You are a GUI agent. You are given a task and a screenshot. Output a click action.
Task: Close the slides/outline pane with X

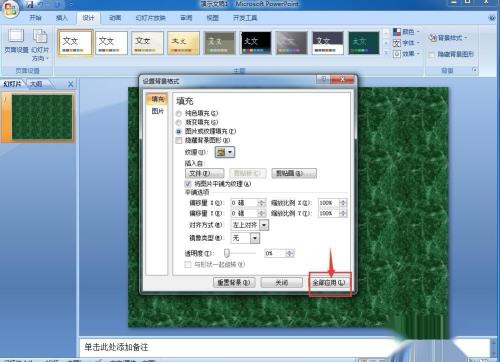coord(71,84)
